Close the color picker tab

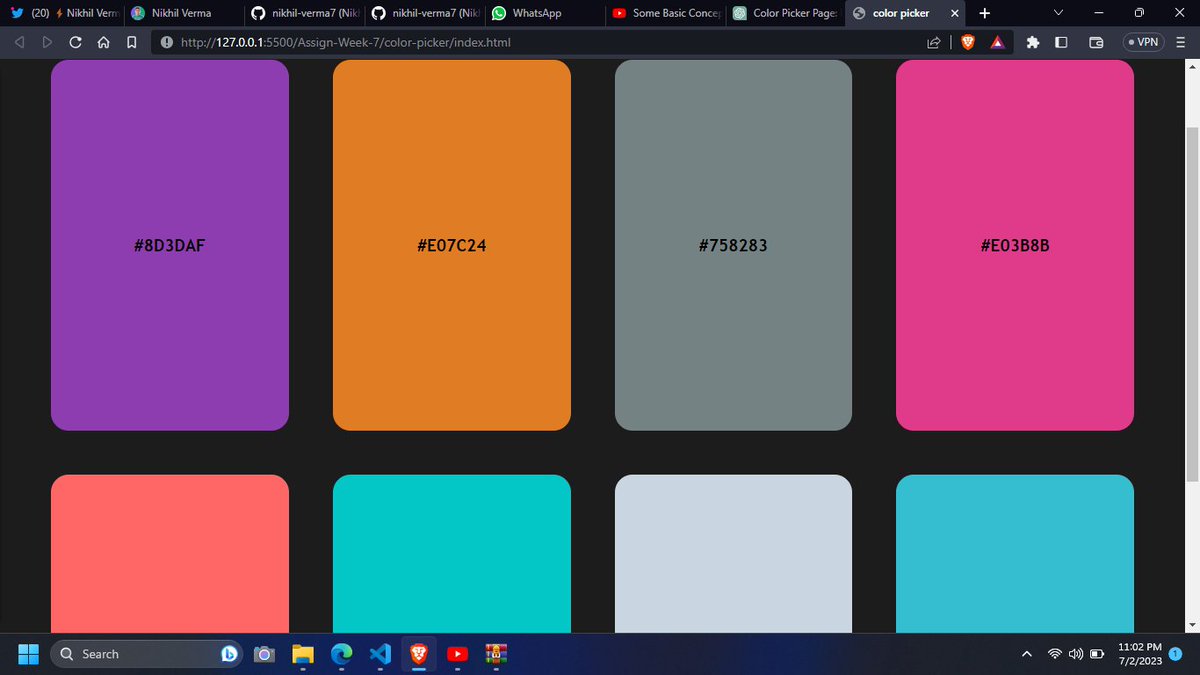[x=954, y=13]
